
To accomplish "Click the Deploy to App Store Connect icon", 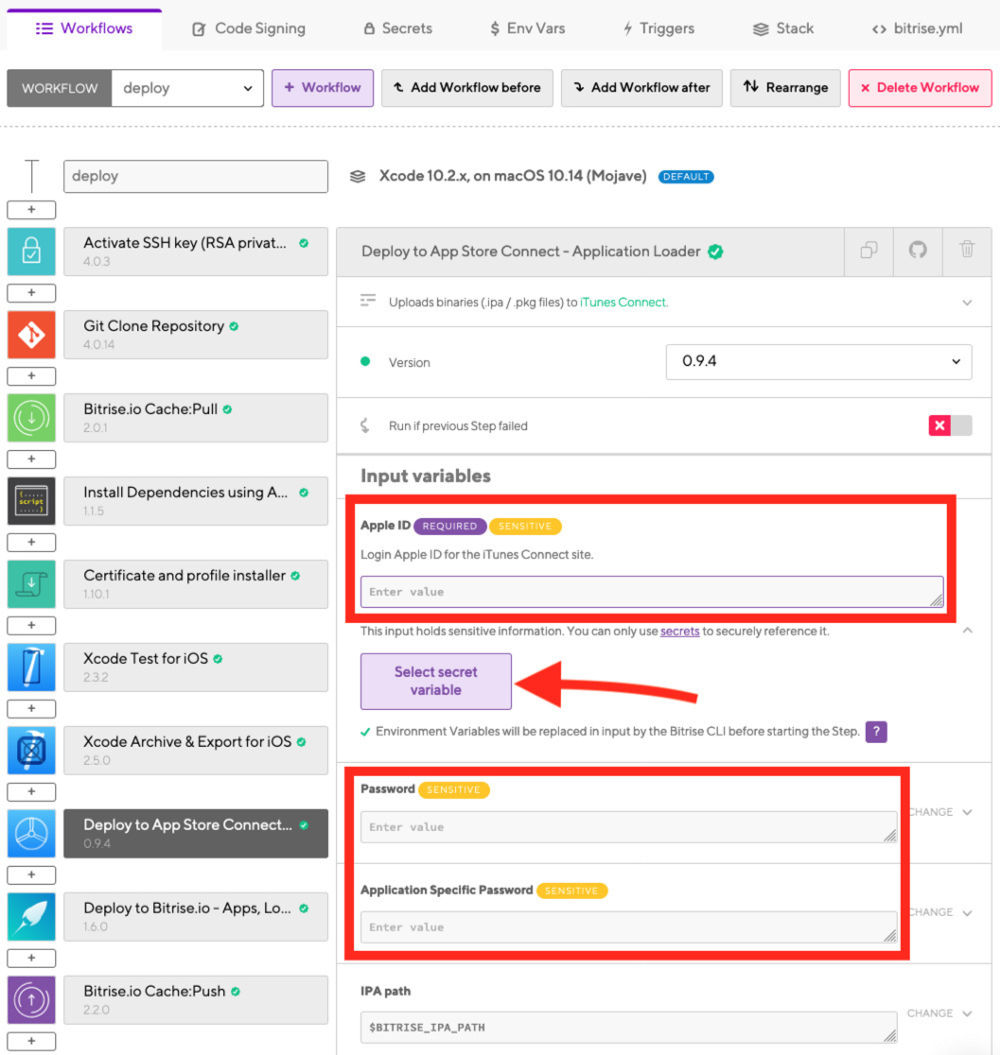I will (31, 834).
